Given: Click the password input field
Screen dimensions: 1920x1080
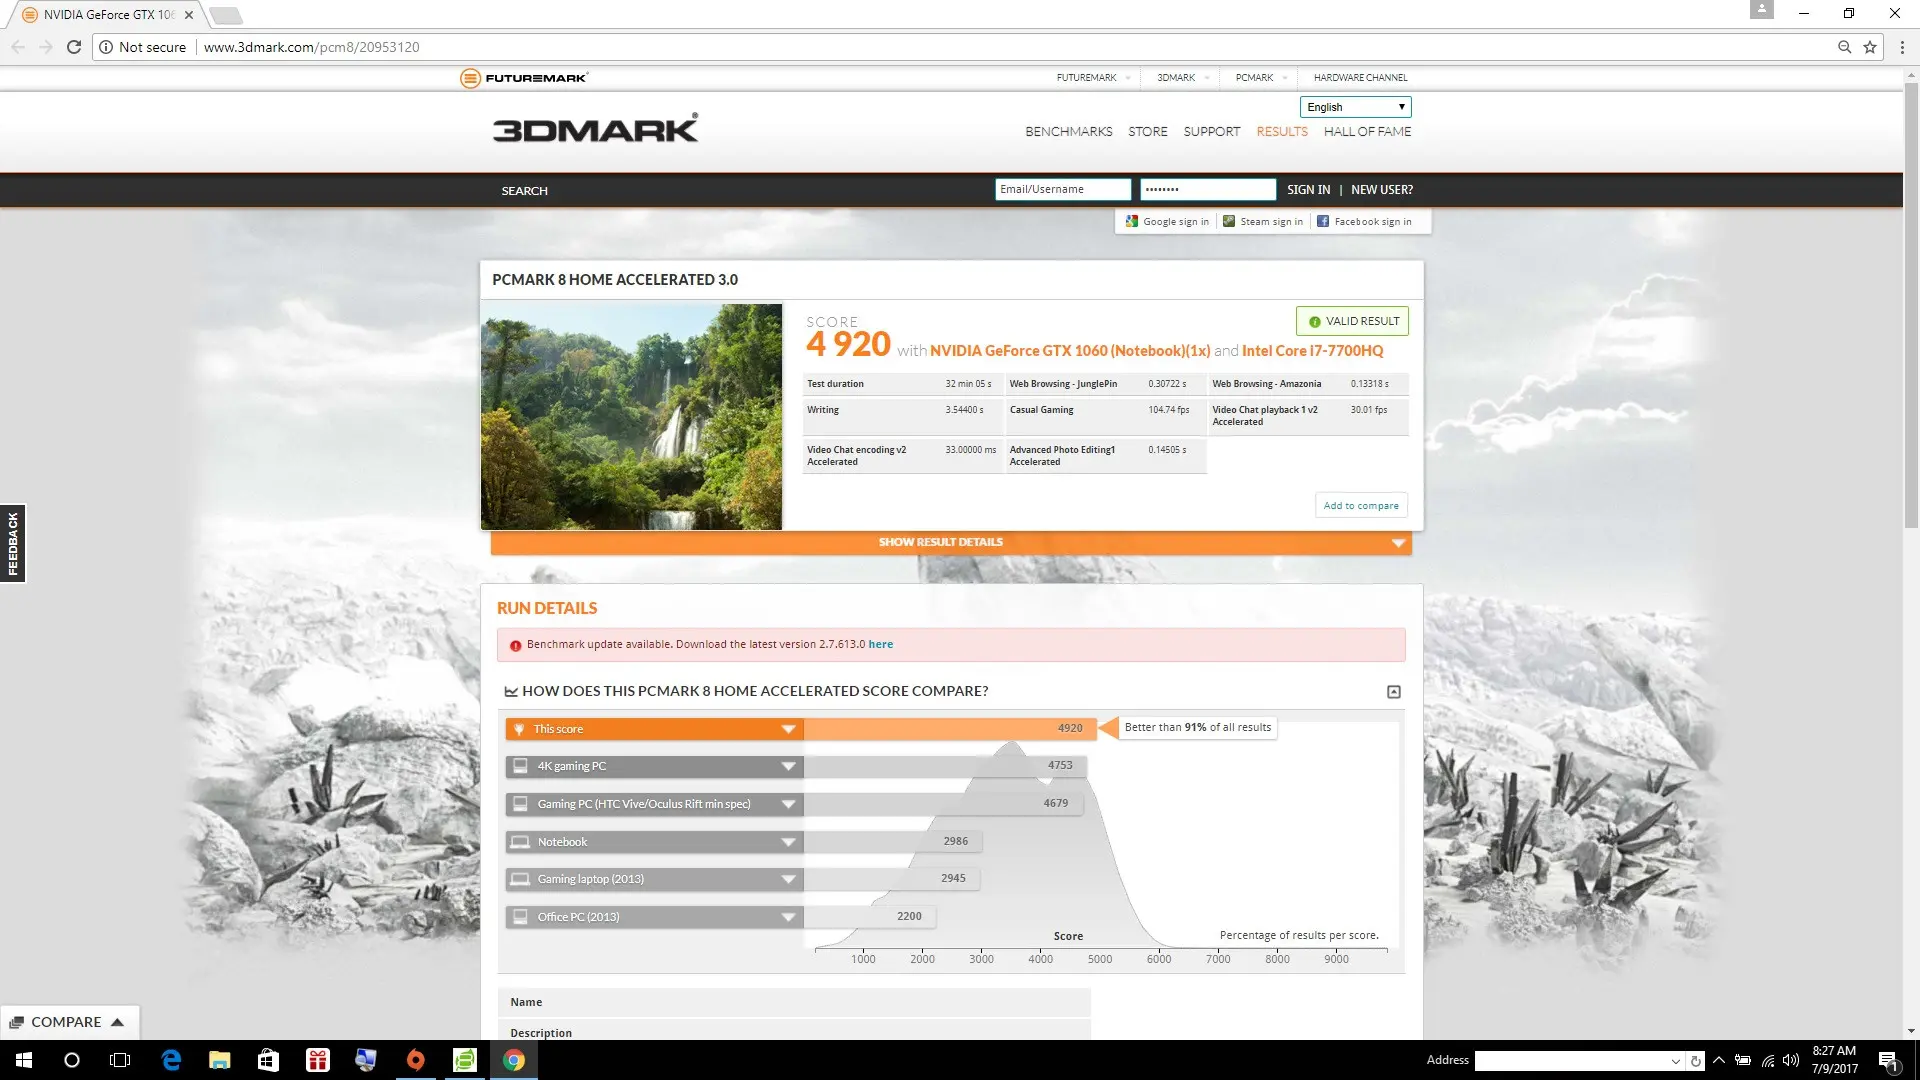Looking at the screenshot, I should (1208, 189).
